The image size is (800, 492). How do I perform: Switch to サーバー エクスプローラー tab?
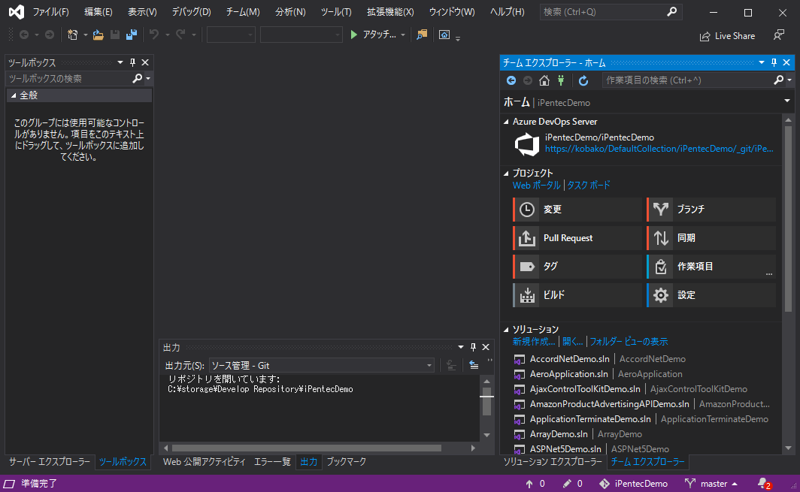pos(49,462)
